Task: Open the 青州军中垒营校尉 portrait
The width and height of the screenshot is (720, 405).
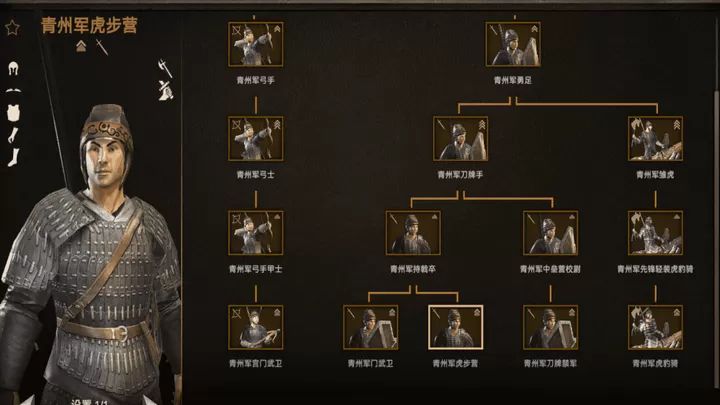Action: click(551, 233)
